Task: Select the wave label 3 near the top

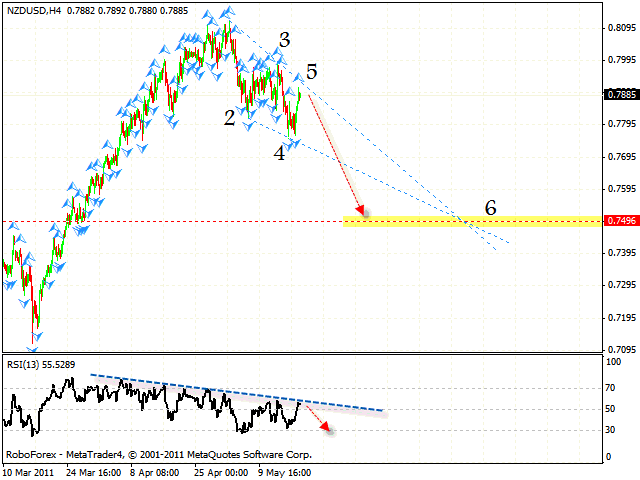Action: coord(284,40)
